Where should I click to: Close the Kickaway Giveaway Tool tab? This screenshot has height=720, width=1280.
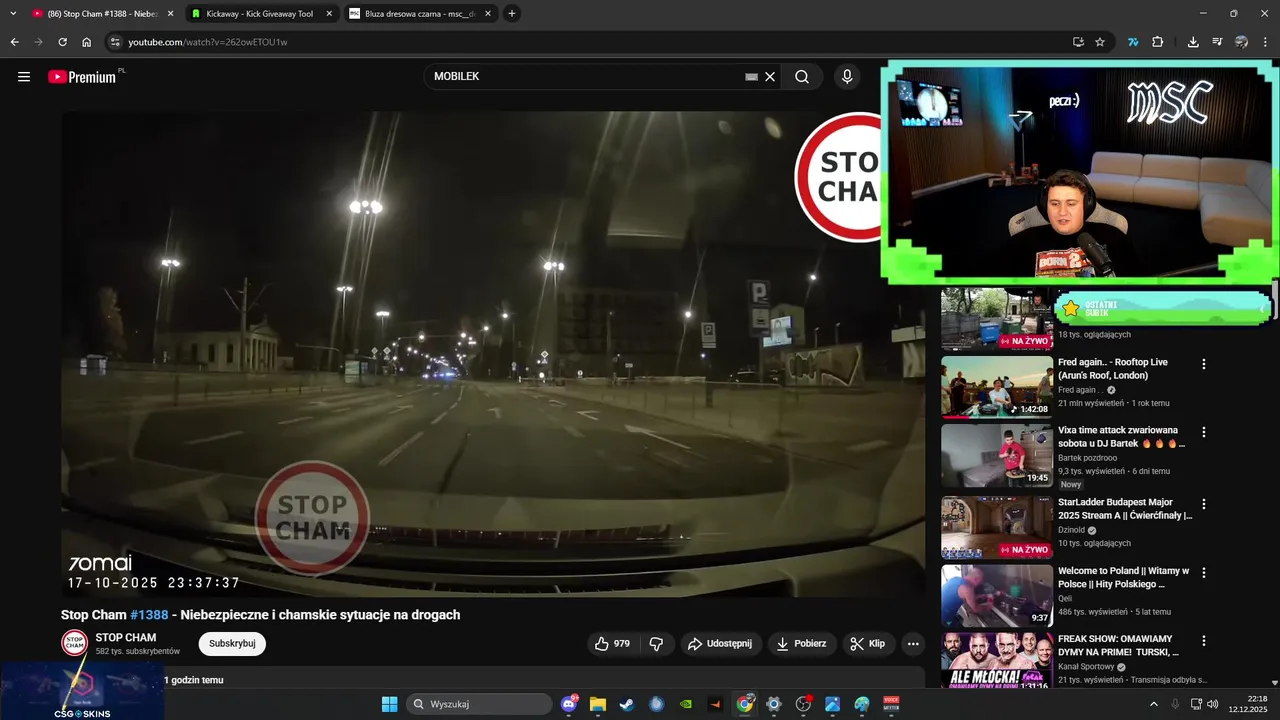pyautogui.click(x=328, y=14)
